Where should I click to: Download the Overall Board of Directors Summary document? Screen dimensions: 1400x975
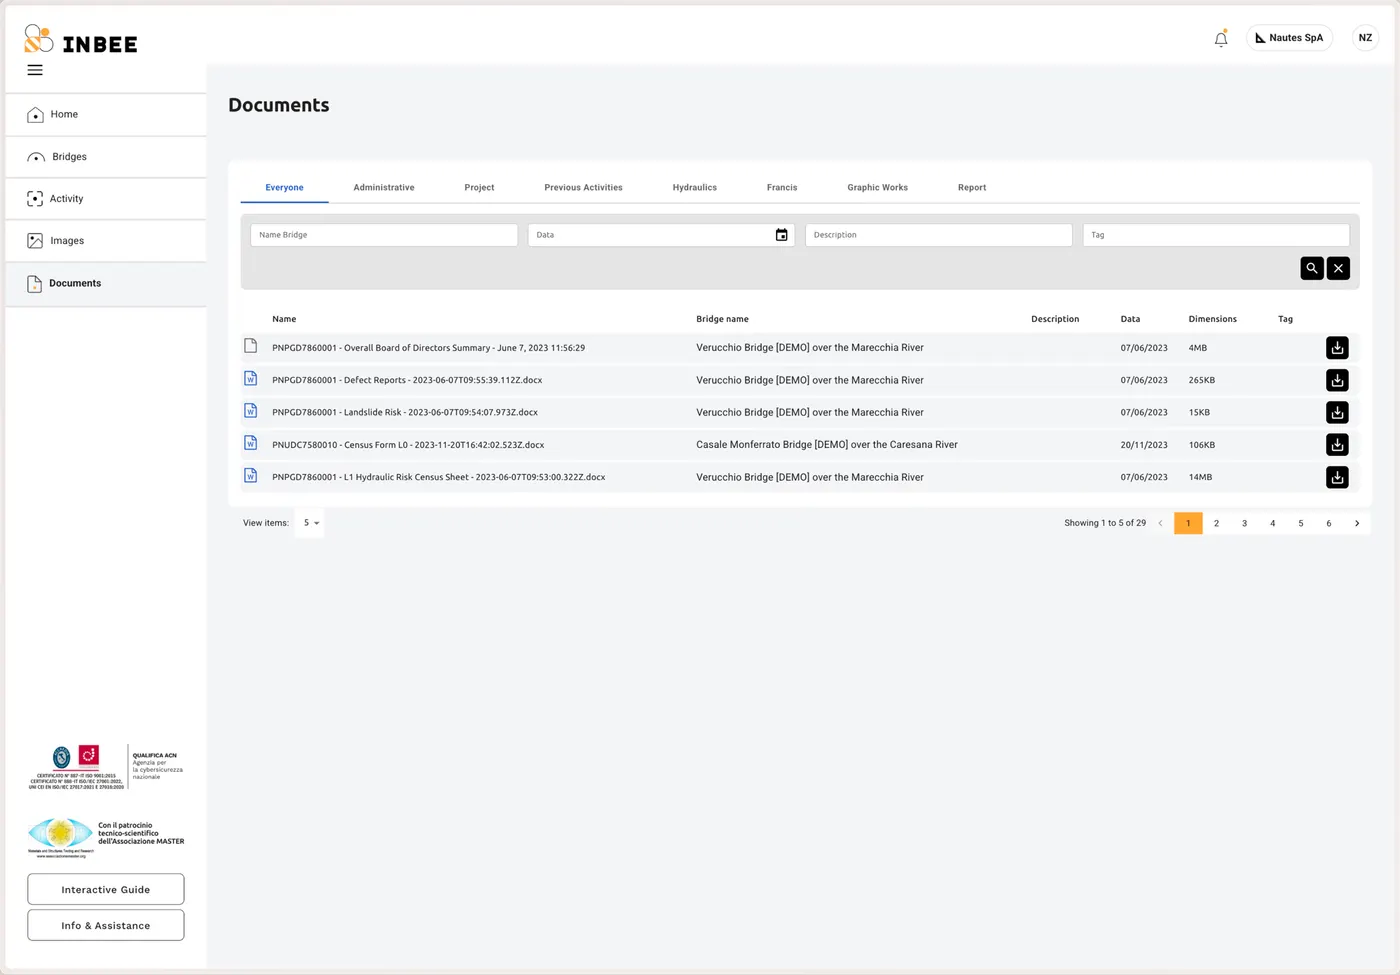point(1337,348)
